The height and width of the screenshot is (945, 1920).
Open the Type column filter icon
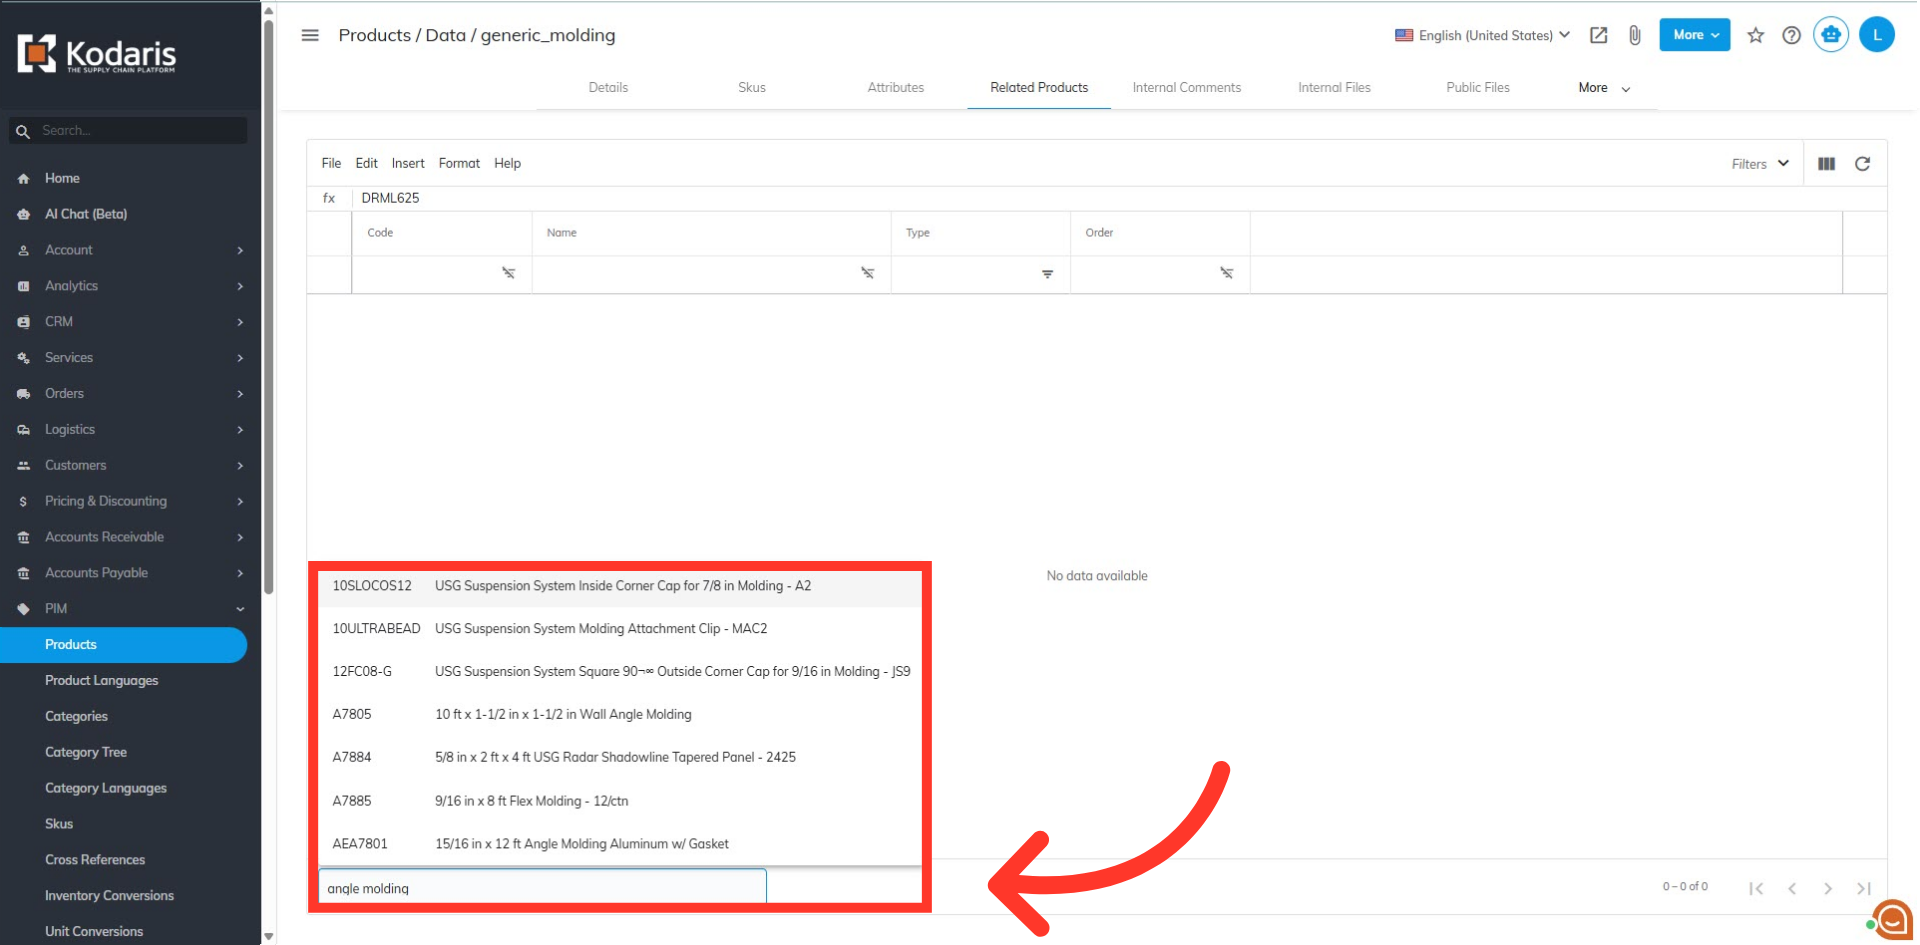(1047, 274)
